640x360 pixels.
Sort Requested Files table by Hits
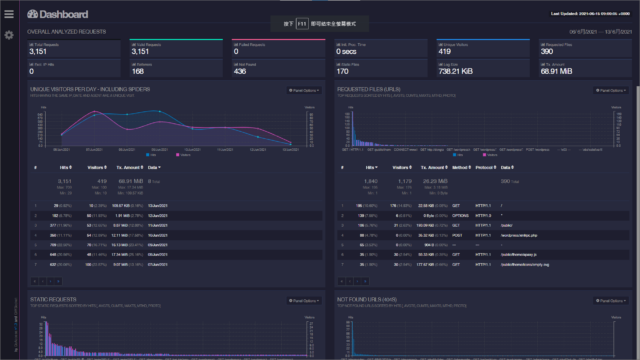click(x=371, y=167)
